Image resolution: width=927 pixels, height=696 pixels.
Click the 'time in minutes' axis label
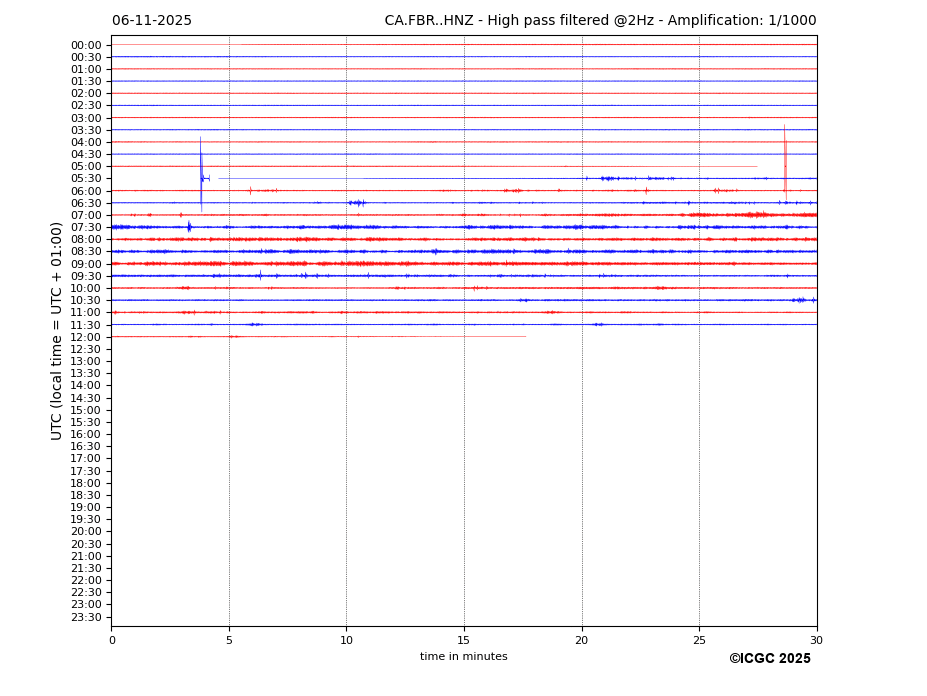(x=463, y=657)
